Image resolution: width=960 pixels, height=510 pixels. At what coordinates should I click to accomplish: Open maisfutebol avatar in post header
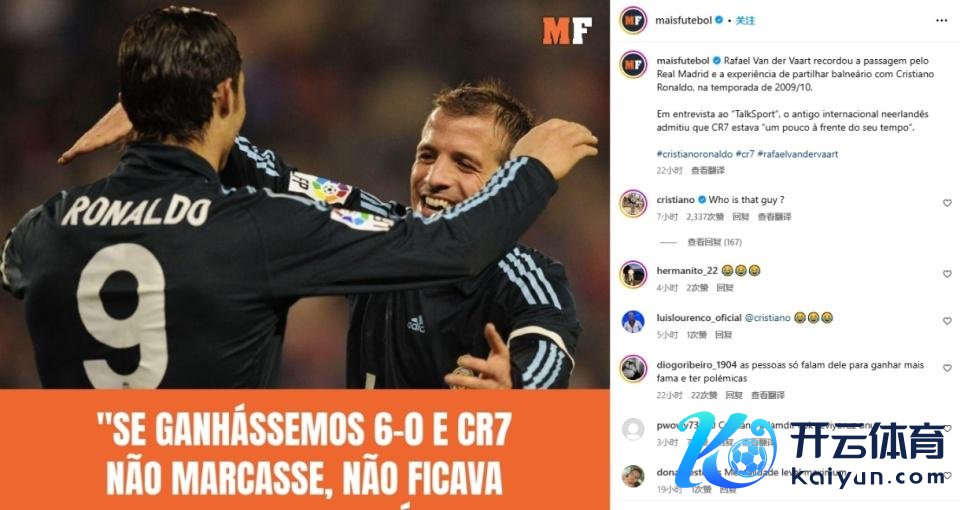tap(633, 20)
